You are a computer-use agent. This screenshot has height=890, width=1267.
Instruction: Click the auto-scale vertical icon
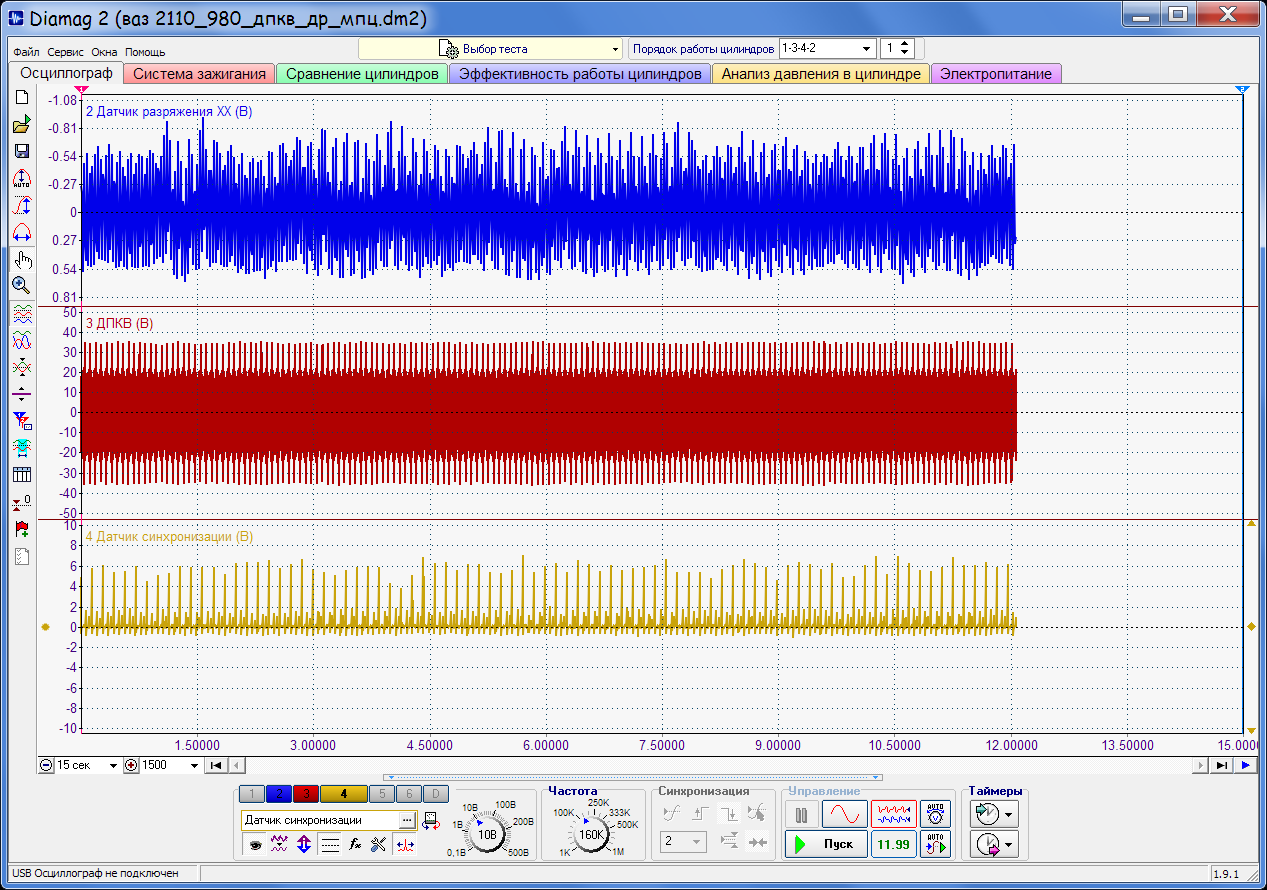click(x=21, y=179)
